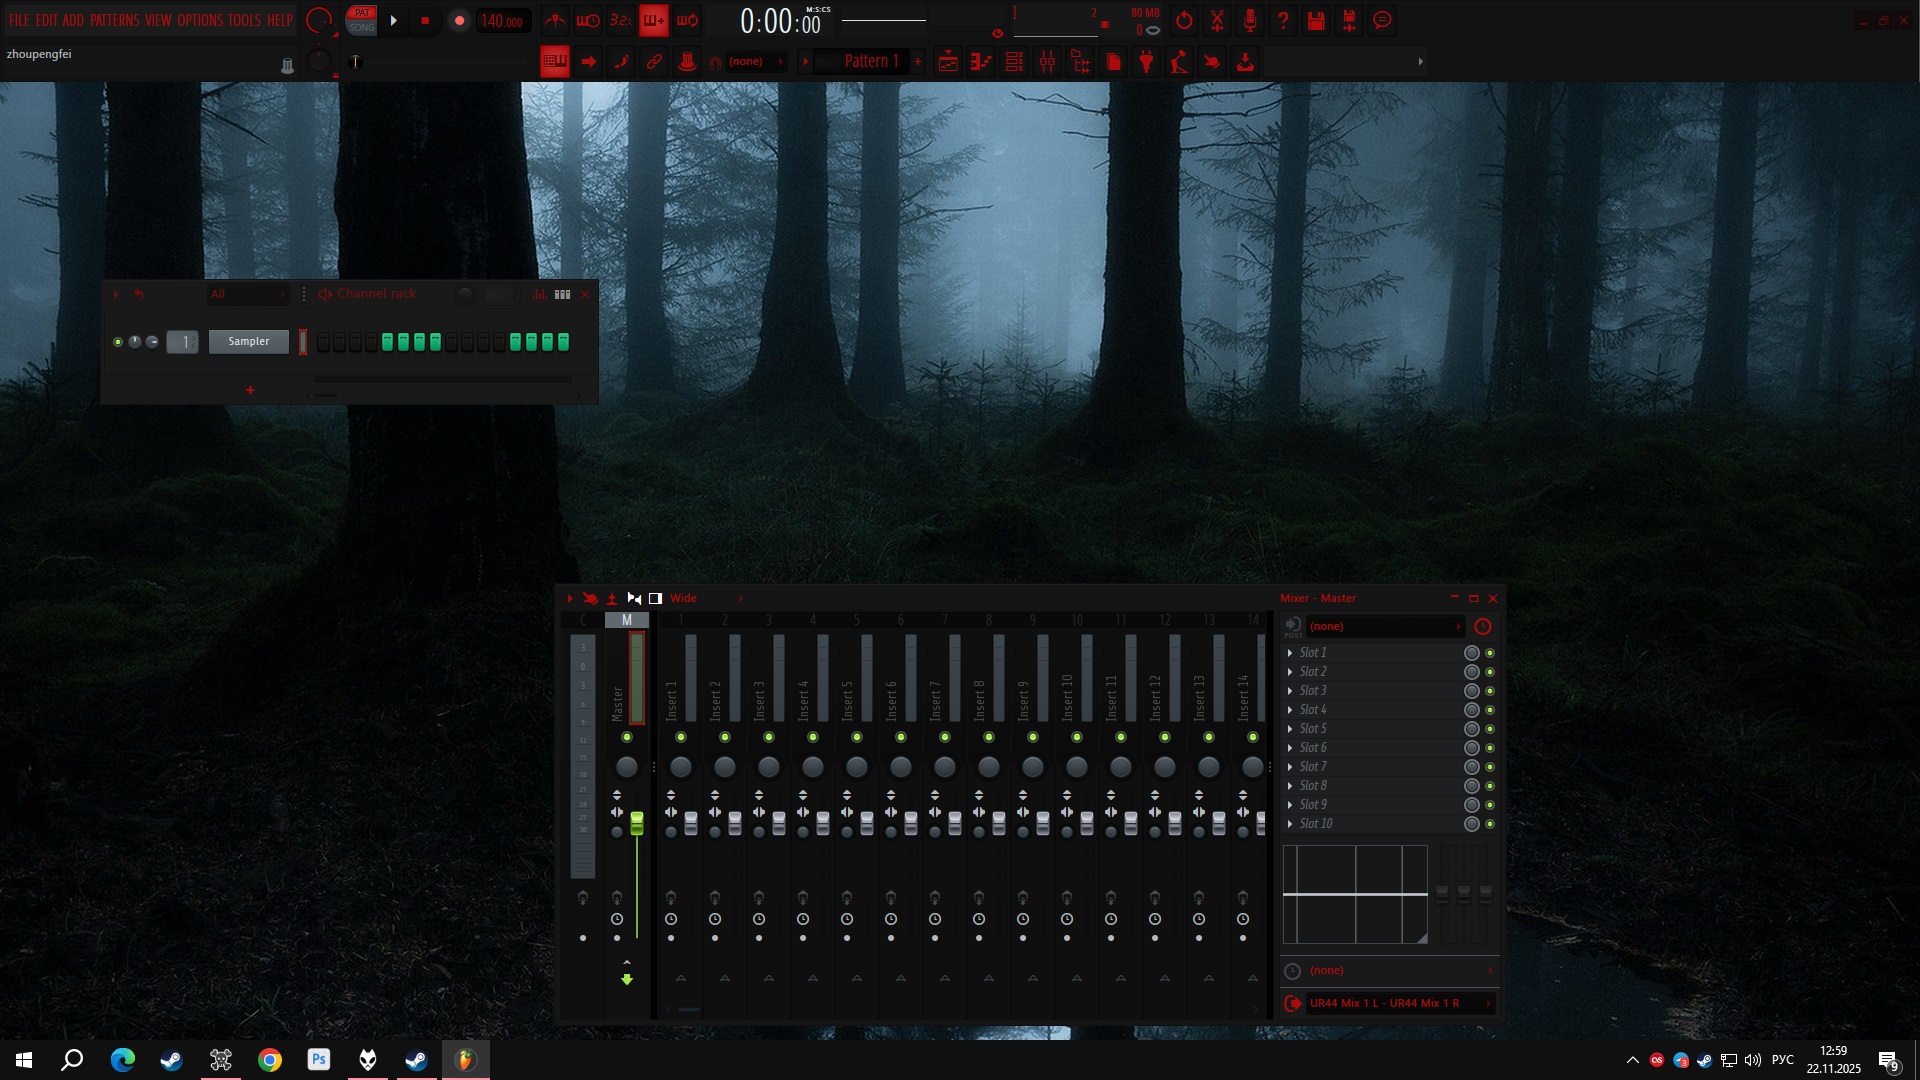Viewport: 1920px width, 1080px height.
Task: Open the plugin picker plug icon
Action: 1146,62
